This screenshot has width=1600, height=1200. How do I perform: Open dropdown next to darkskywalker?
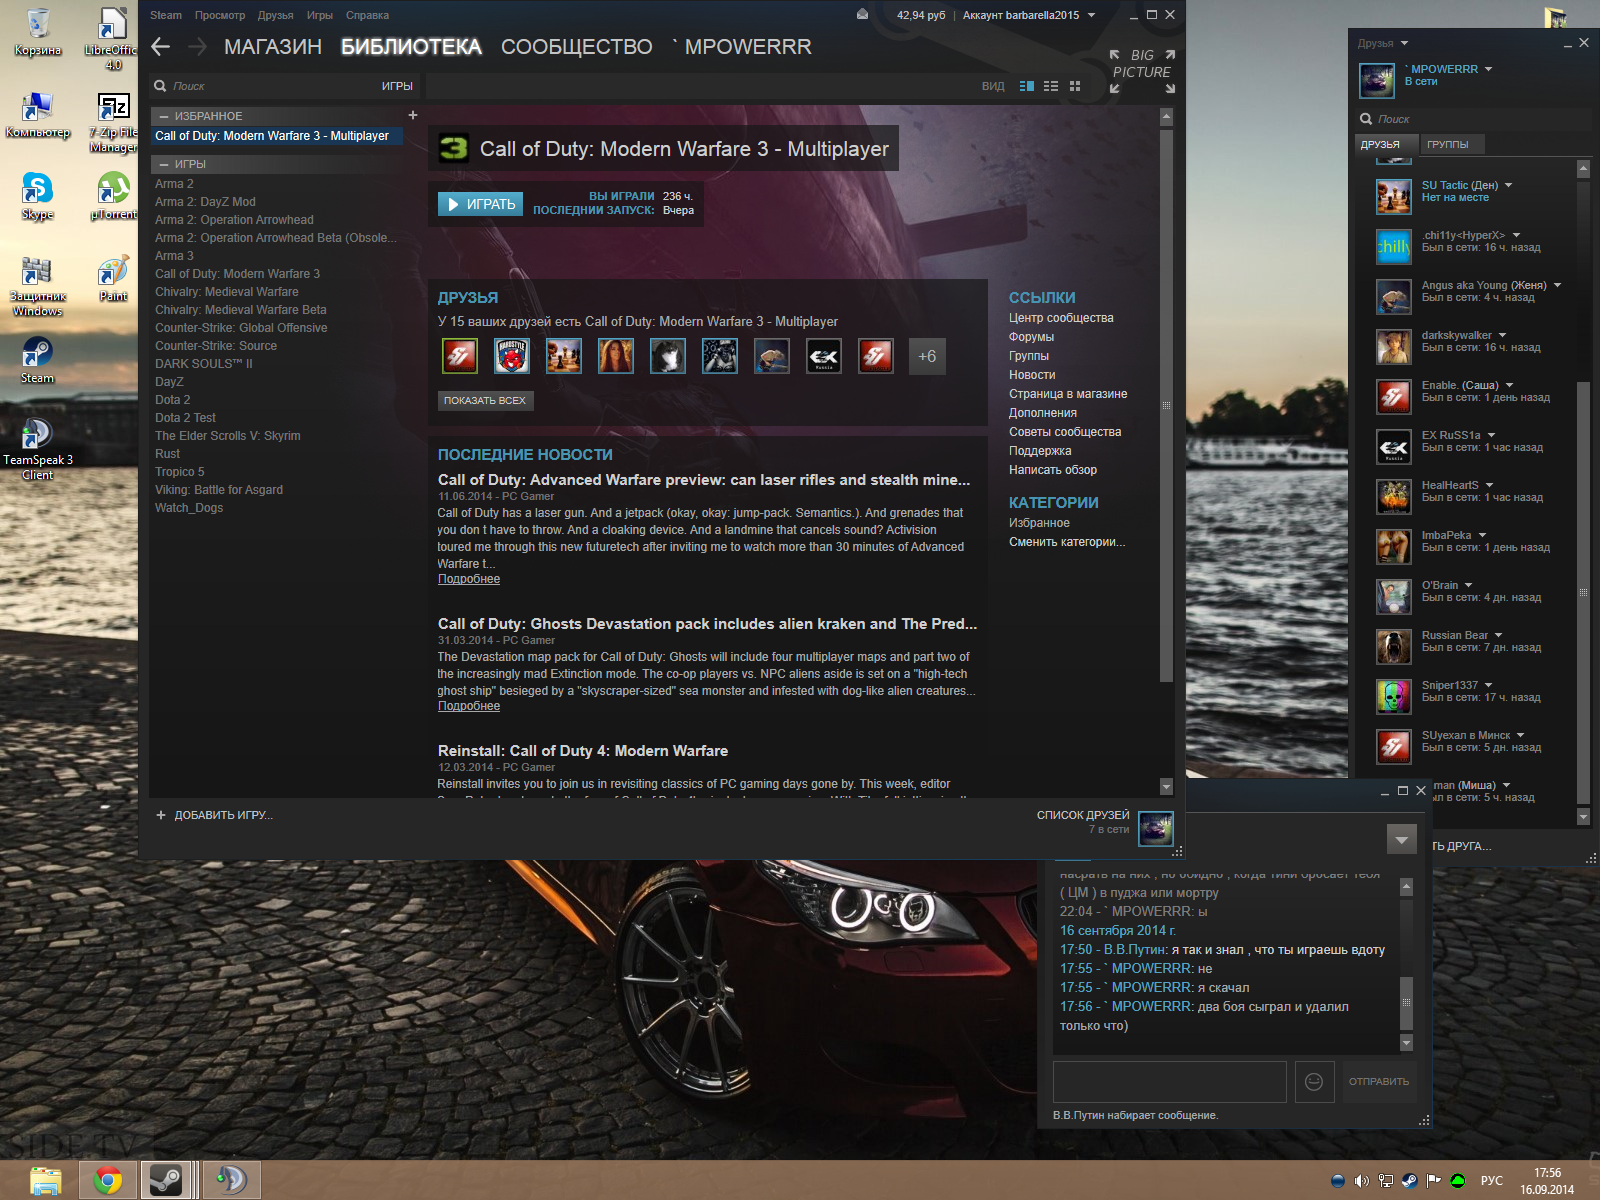tap(1502, 335)
